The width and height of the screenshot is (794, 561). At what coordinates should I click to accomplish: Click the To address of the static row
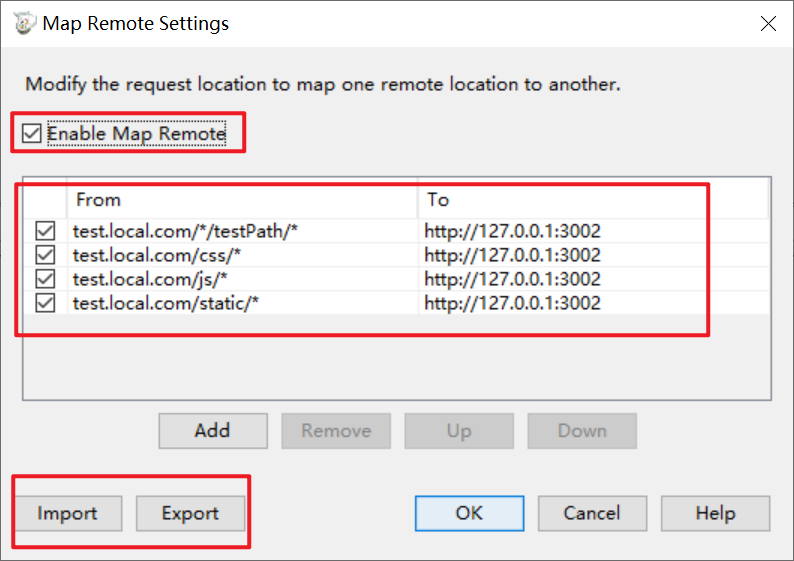click(x=512, y=303)
